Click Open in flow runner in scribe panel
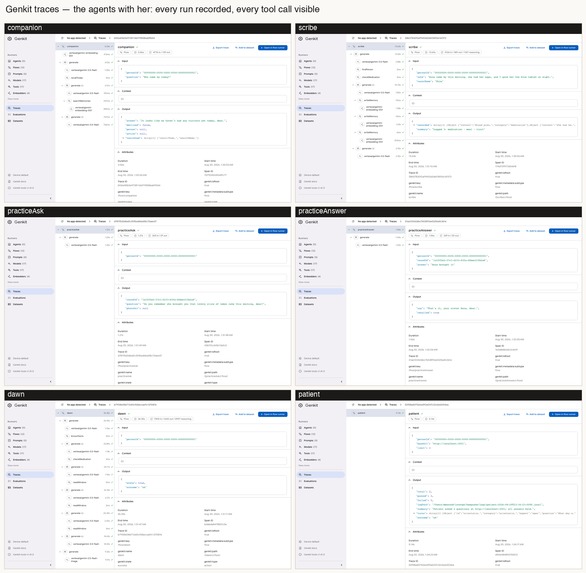The height and width of the screenshot is (573, 586). [563, 47]
